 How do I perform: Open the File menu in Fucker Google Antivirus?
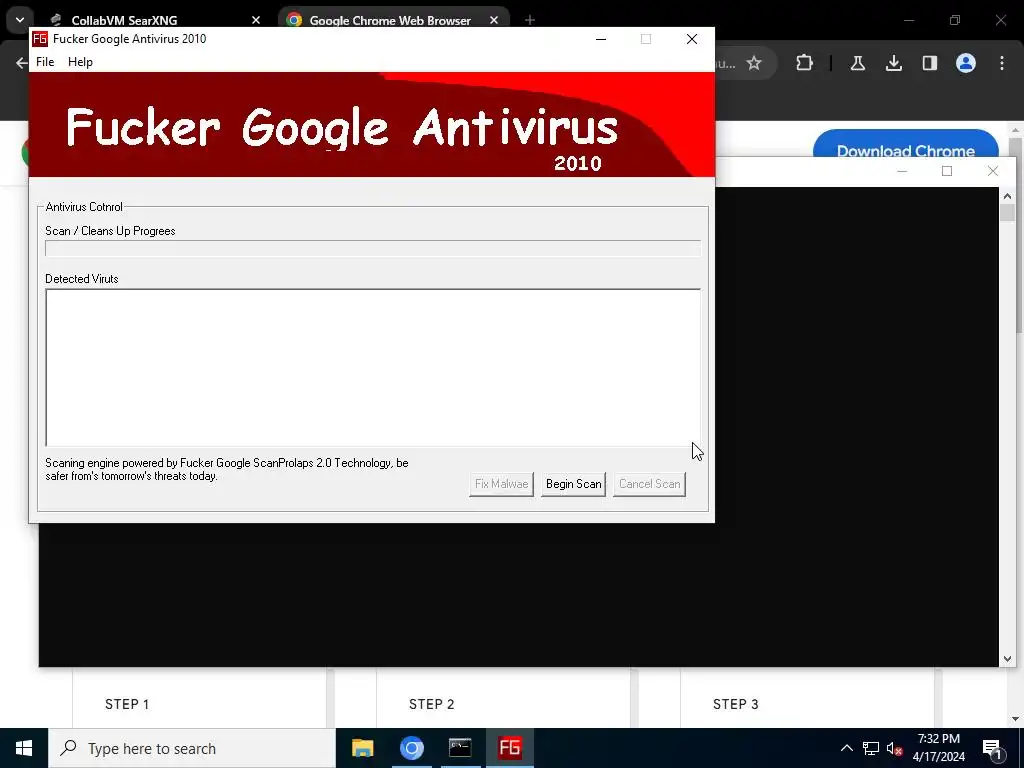pyautogui.click(x=45, y=62)
